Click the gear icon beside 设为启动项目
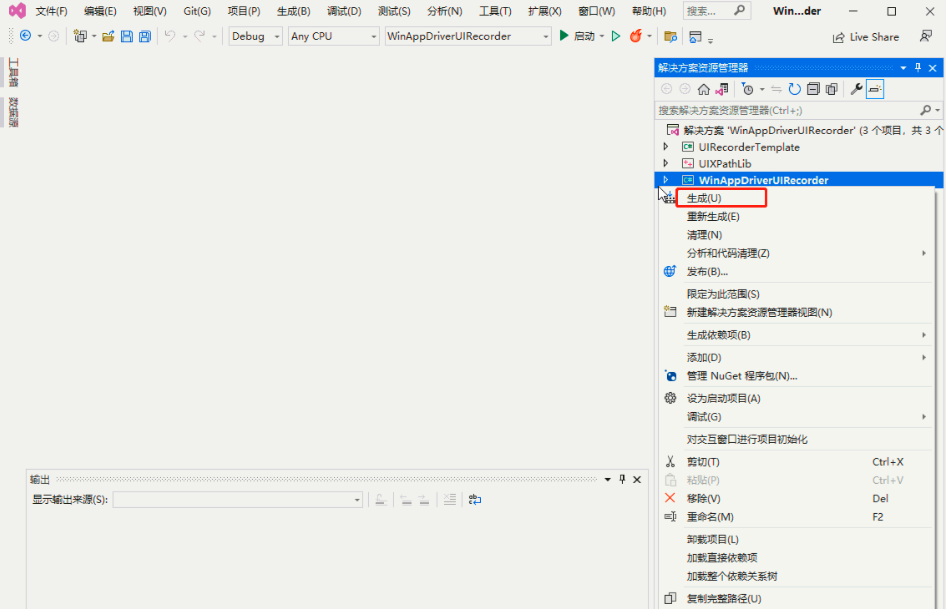The width and height of the screenshot is (947, 609). 670,398
